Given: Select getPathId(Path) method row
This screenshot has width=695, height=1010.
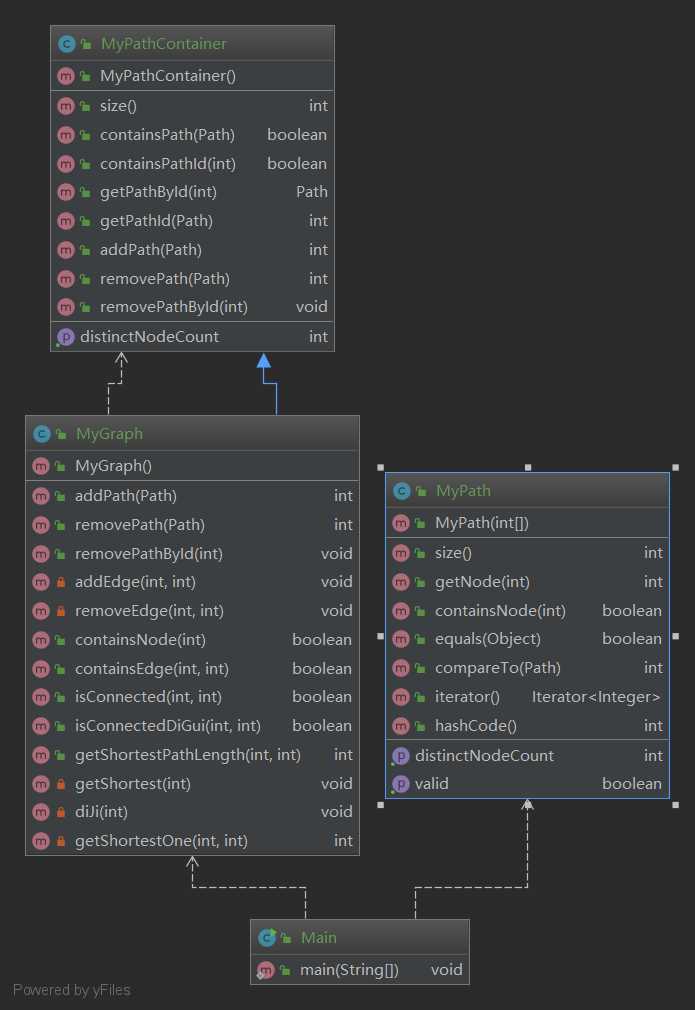Looking at the screenshot, I should tap(192, 221).
